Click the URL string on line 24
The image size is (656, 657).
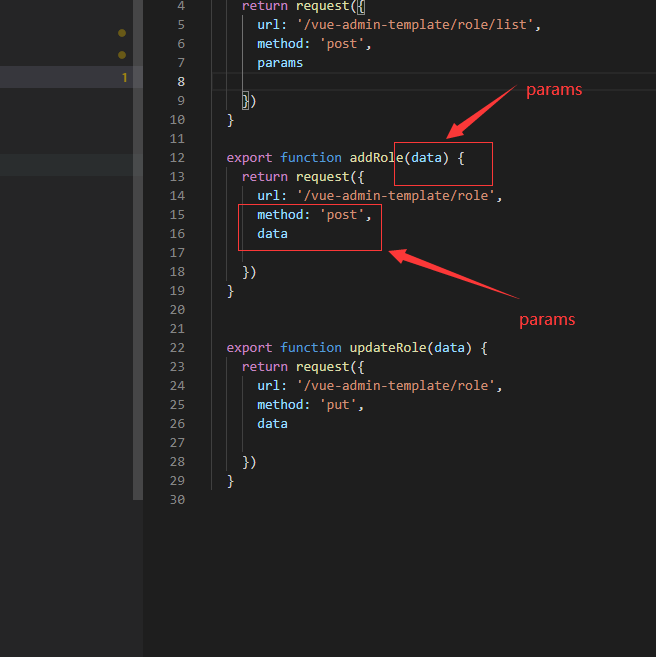396,385
